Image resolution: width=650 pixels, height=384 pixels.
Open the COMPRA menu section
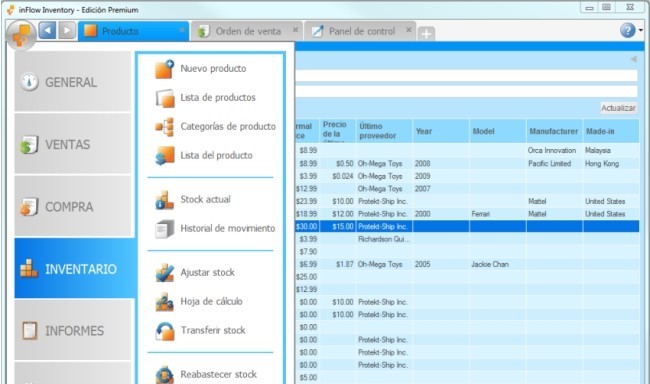pos(73,206)
